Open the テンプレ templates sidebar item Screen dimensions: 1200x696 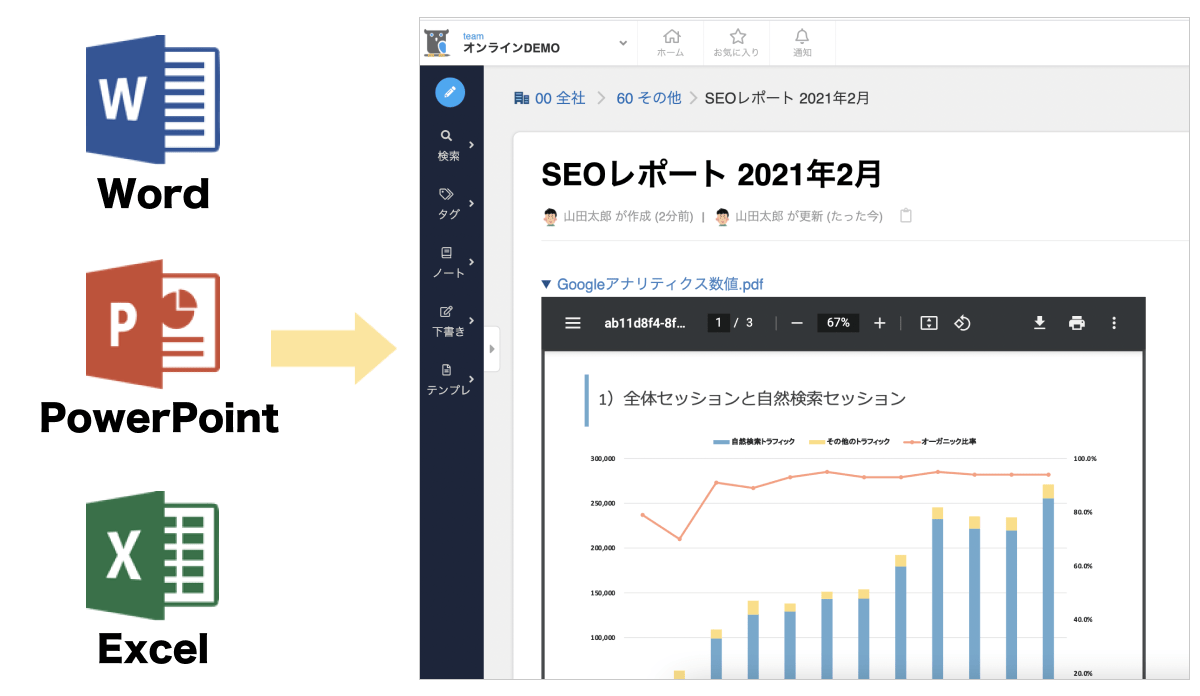448,379
